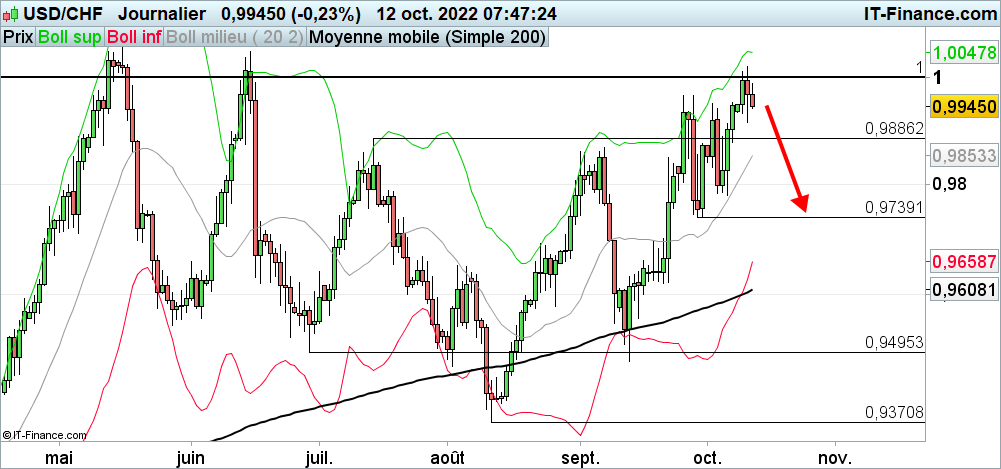Click the 0,97391 horizontal level label
This screenshot has width=1001, height=469.
pos(894,207)
